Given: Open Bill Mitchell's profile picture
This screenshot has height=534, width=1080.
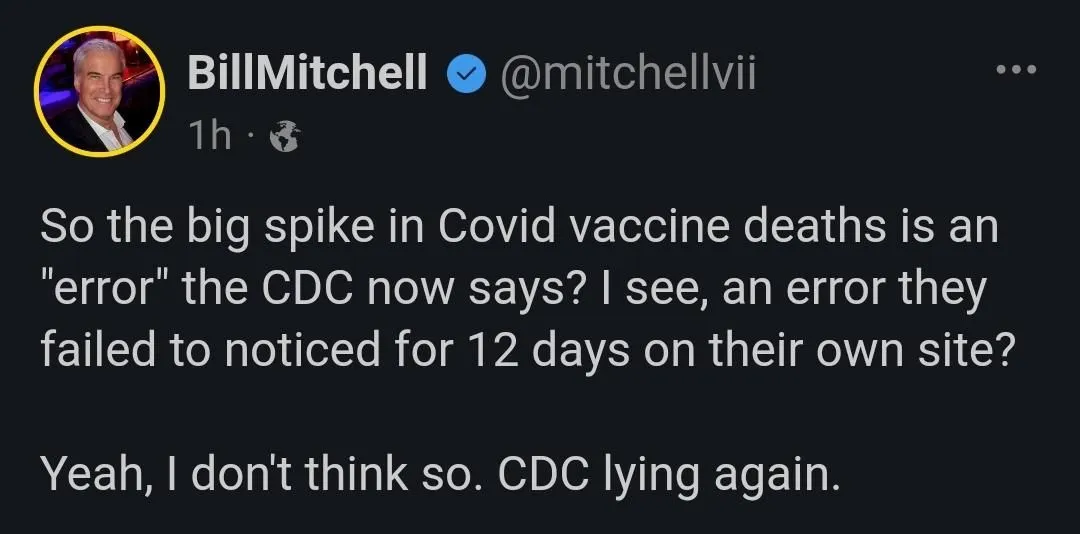Looking at the screenshot, I should (99, 92).
